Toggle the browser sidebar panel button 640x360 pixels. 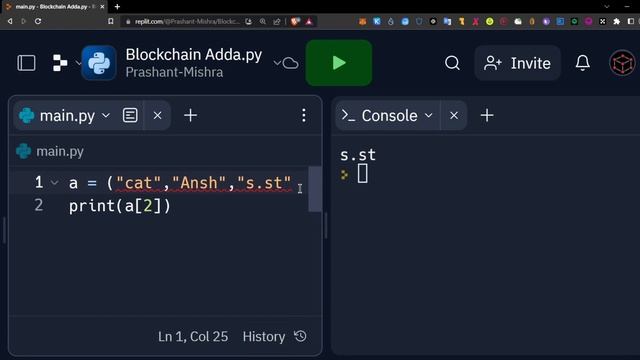click(x=631, y=21)
